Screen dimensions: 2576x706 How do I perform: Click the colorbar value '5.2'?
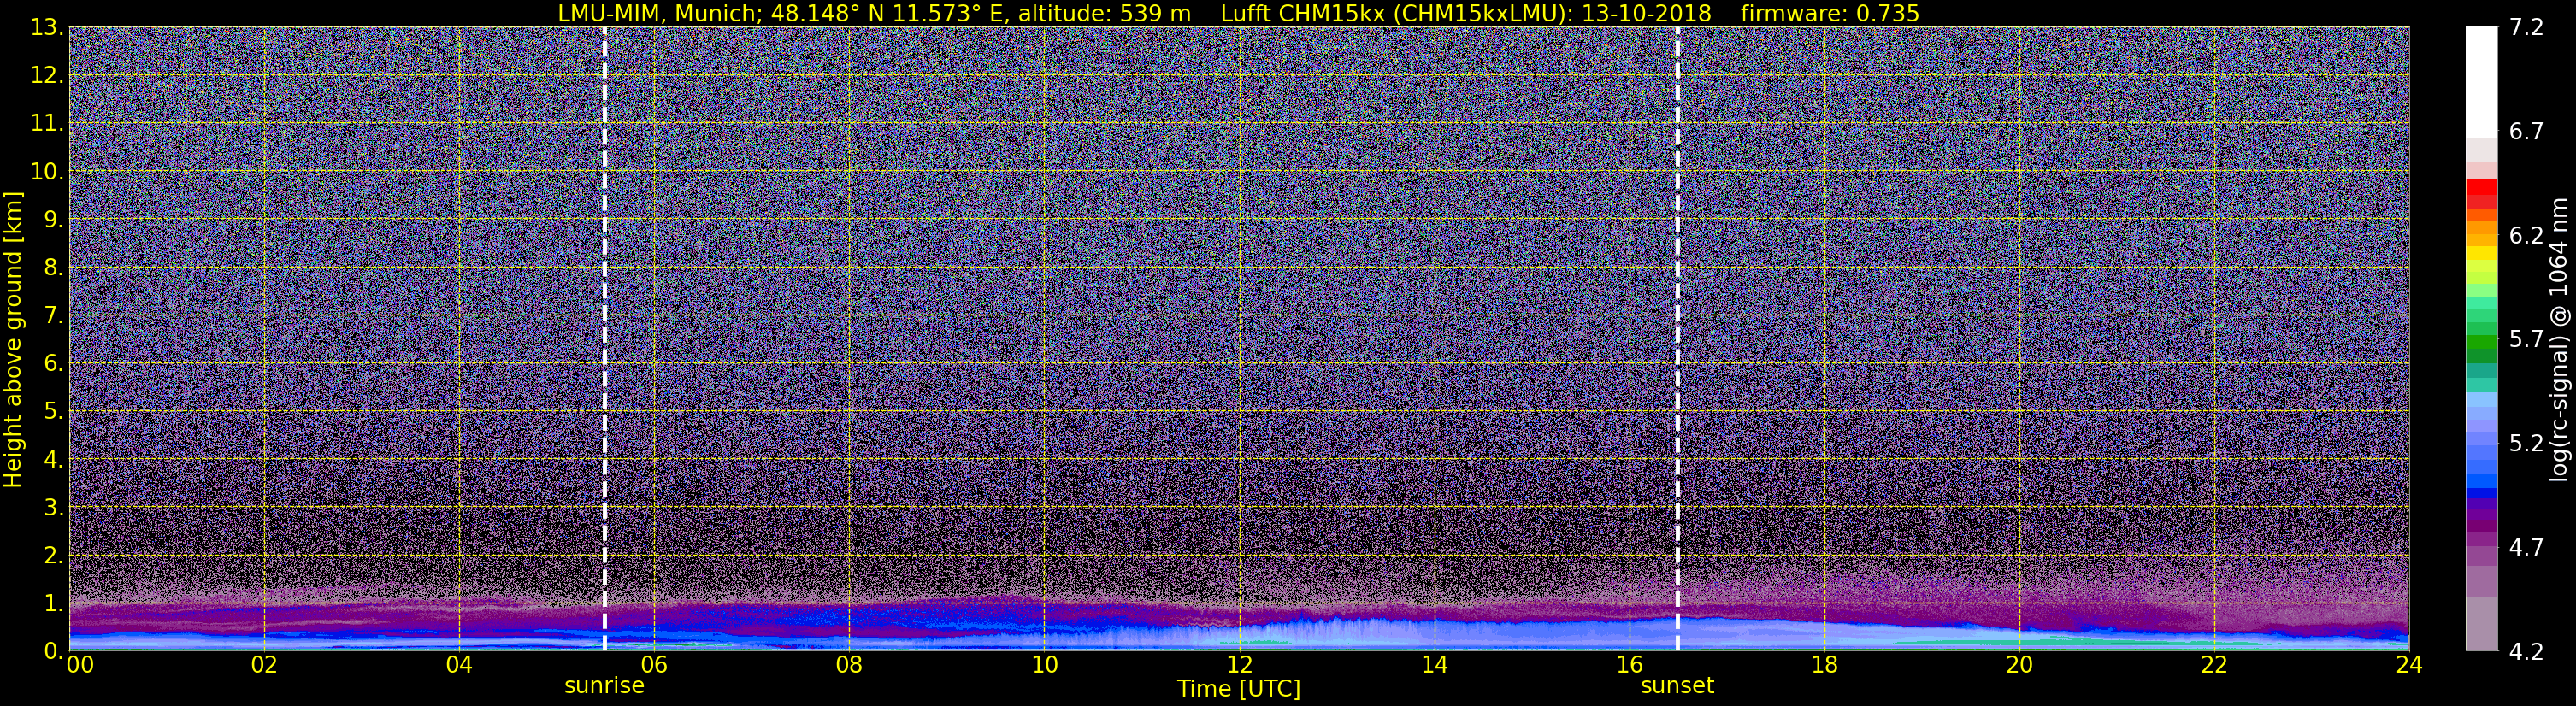2526,444
